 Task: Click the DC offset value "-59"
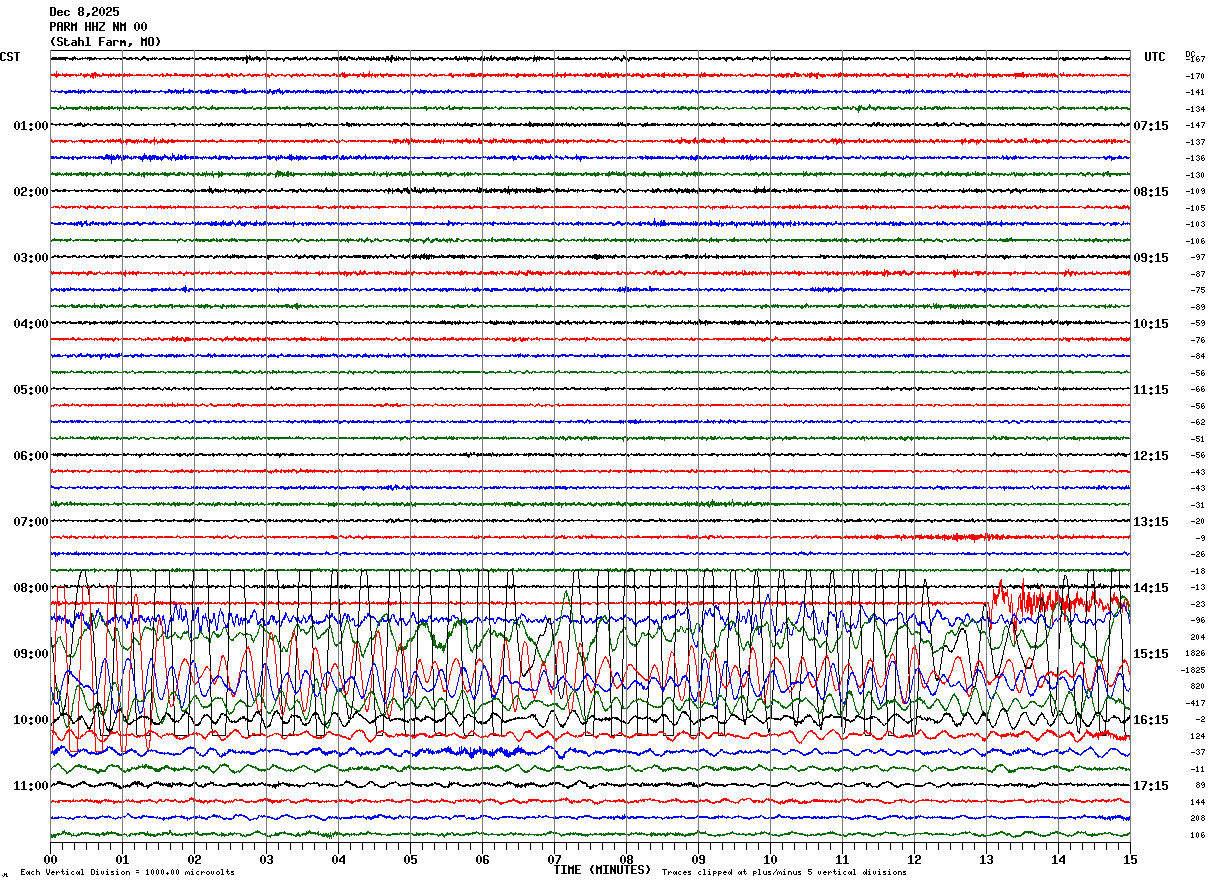point(1197,323)
